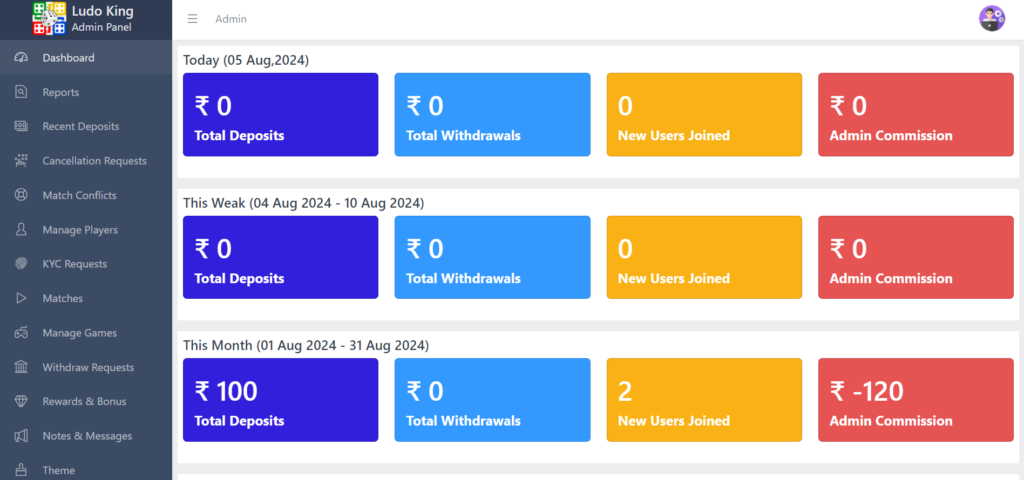Viewport: 1024px width, 480px height.
Task: Click the Manage Players person icon
Action: tap(21, 230)
